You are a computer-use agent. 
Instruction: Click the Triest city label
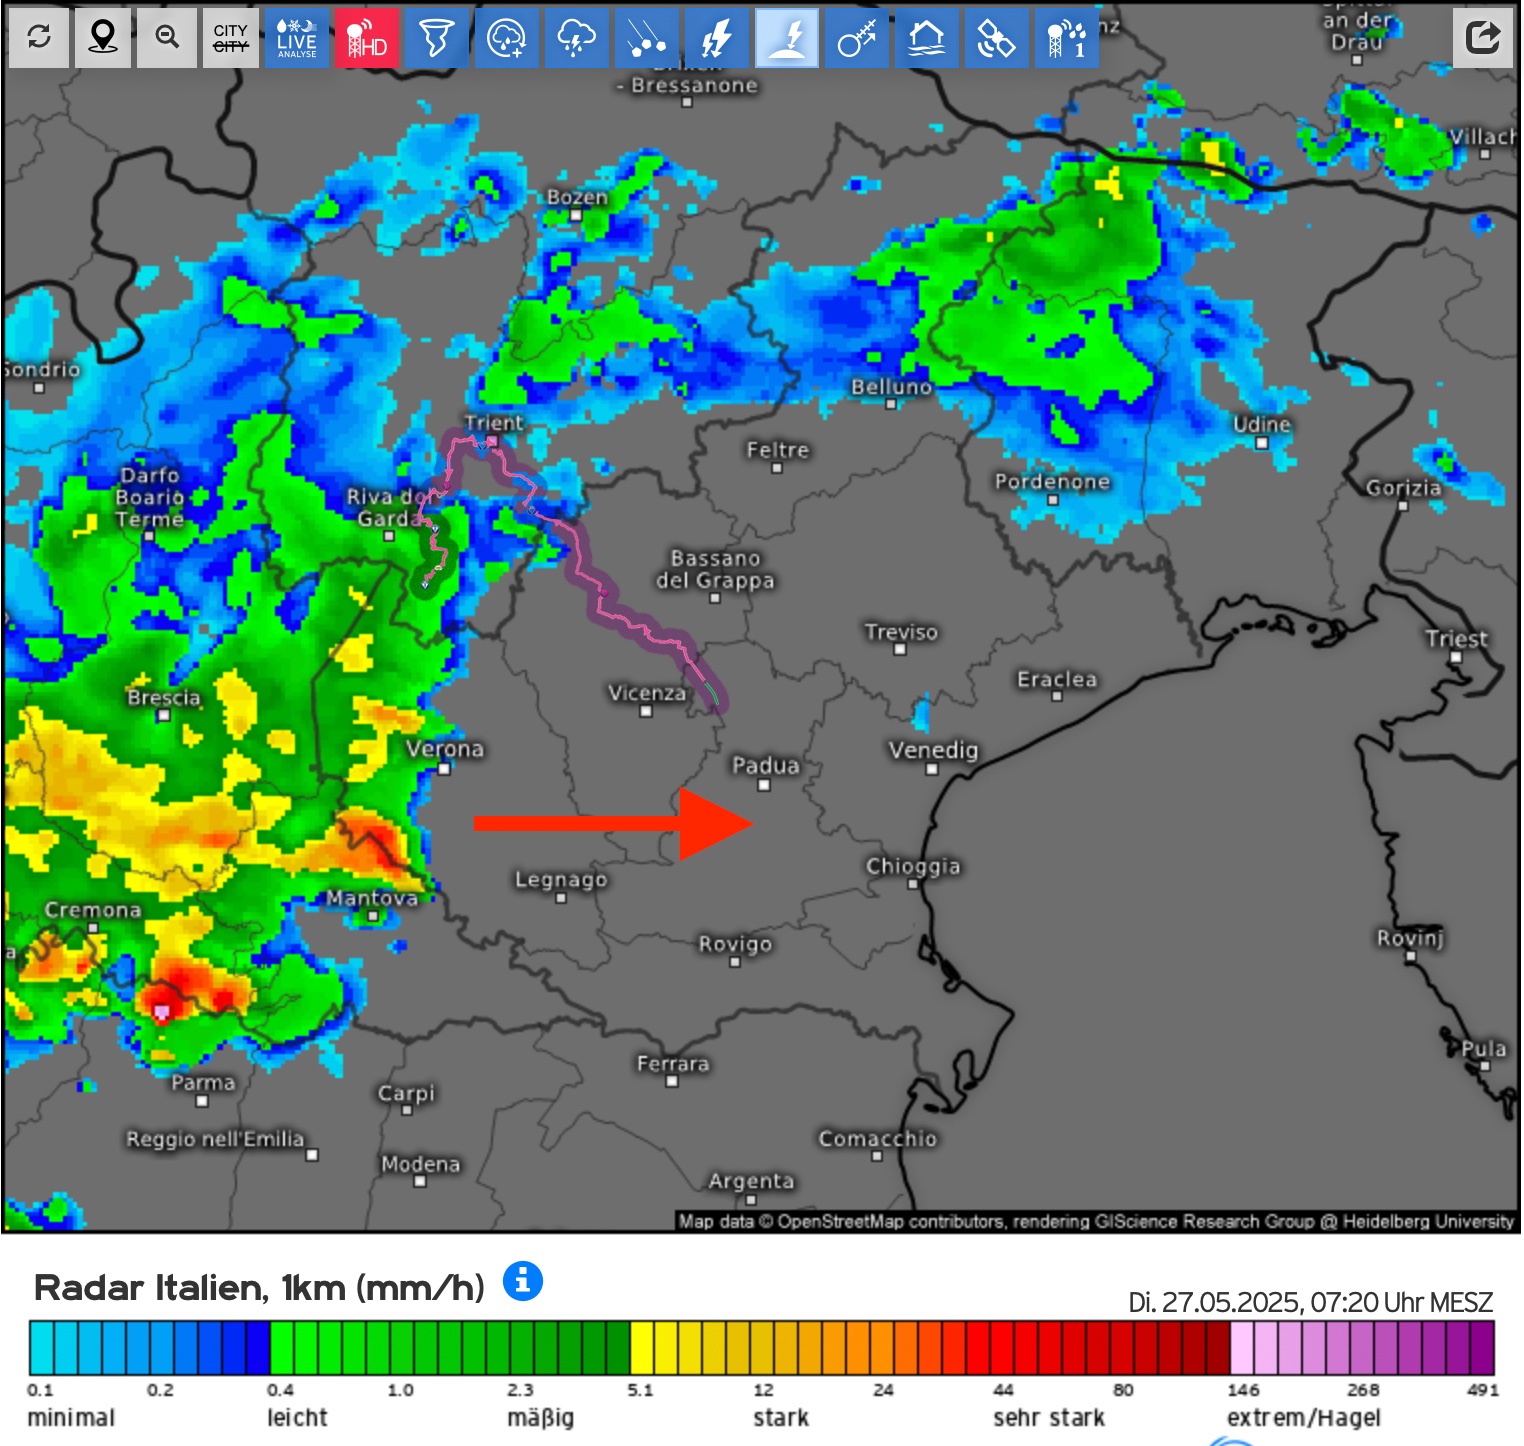(1457, 639)
